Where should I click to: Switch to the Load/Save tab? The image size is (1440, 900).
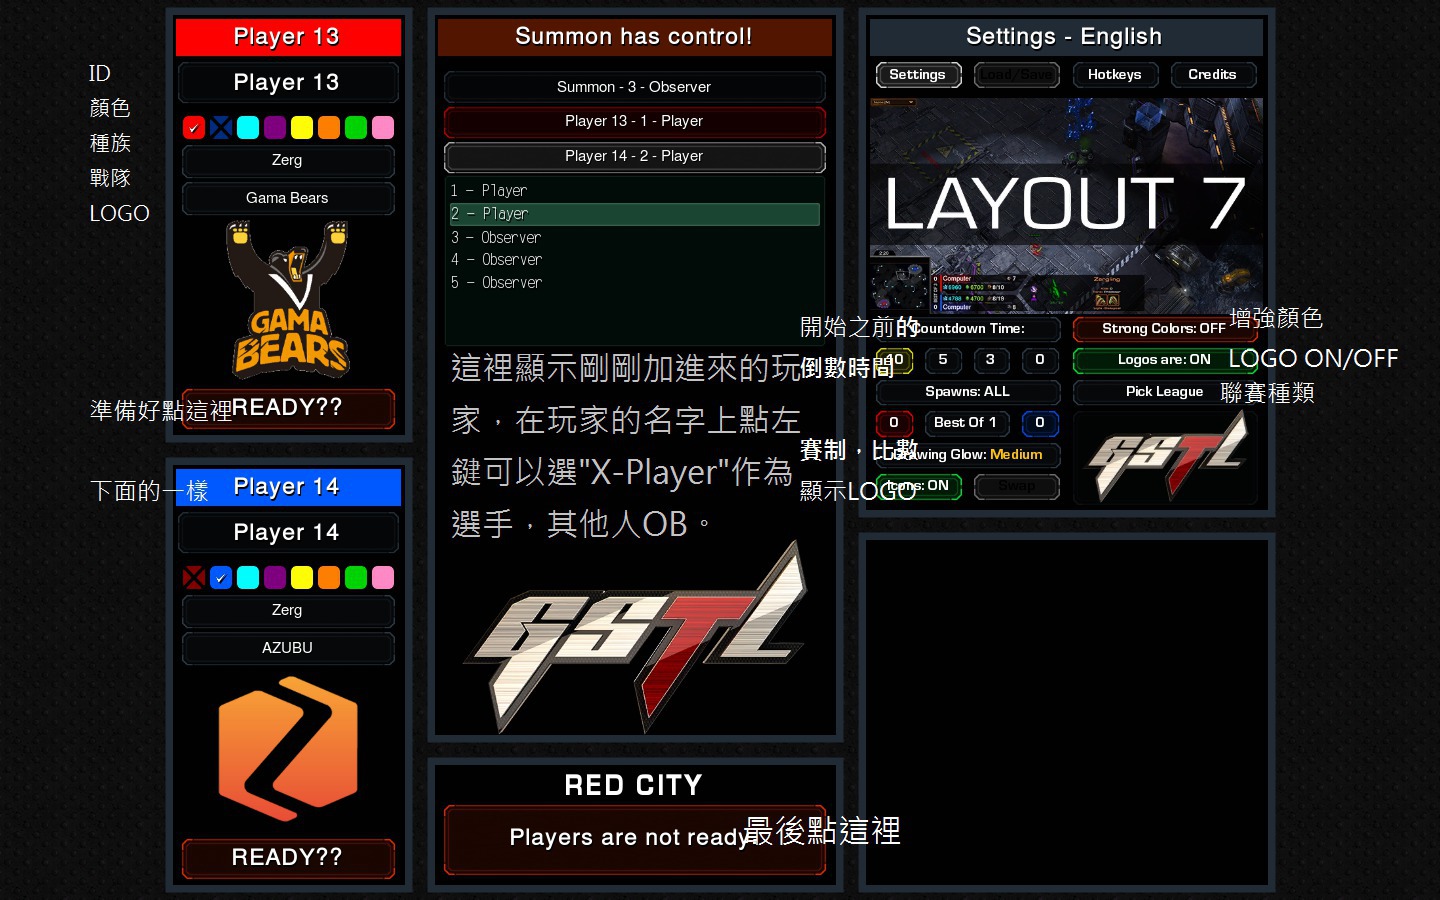pyautogui.click(x=1016, y=75)
